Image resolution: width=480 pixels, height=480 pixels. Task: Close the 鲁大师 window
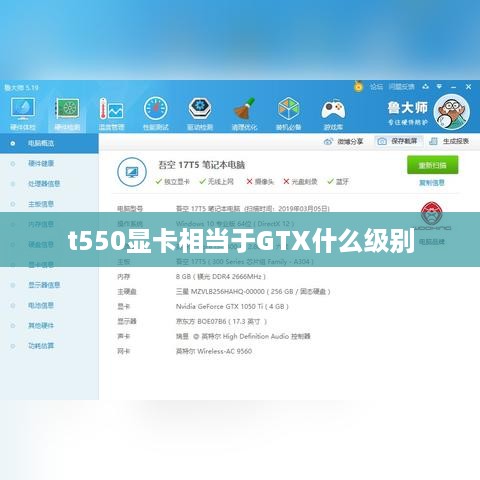[468, 87]
